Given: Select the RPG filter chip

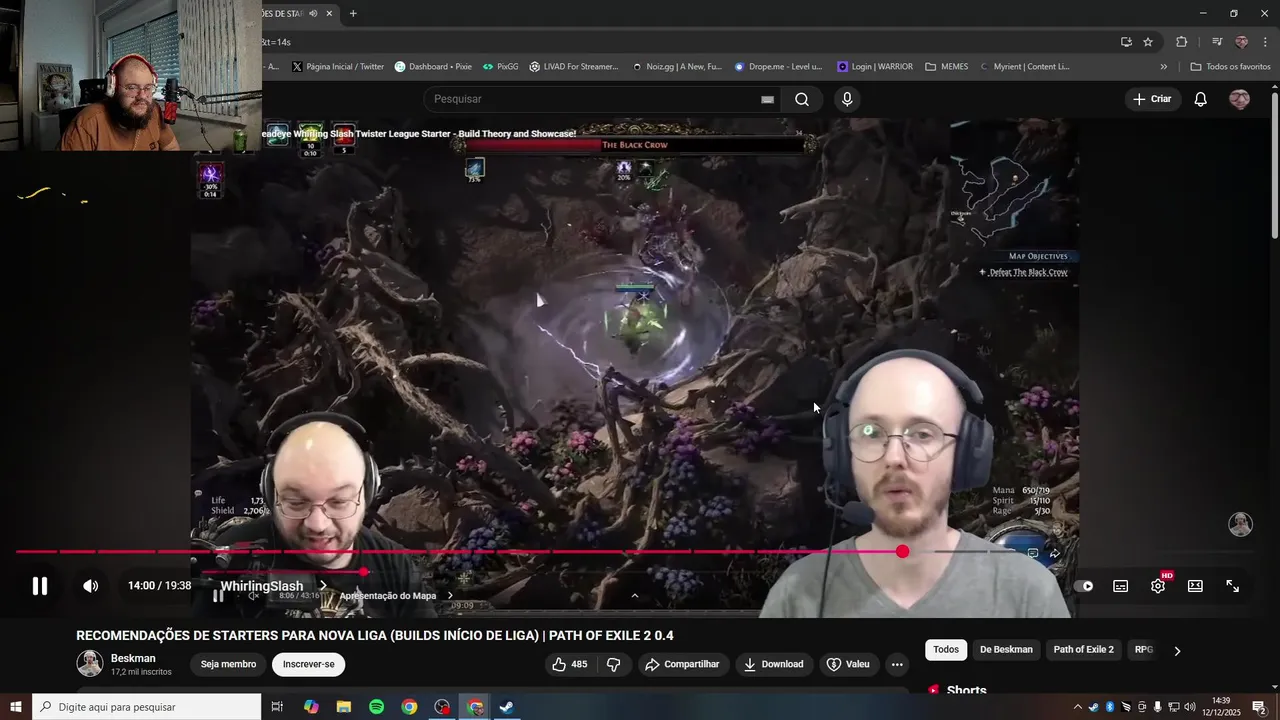Looking at the screenshot, I should tap(1144, 650).
